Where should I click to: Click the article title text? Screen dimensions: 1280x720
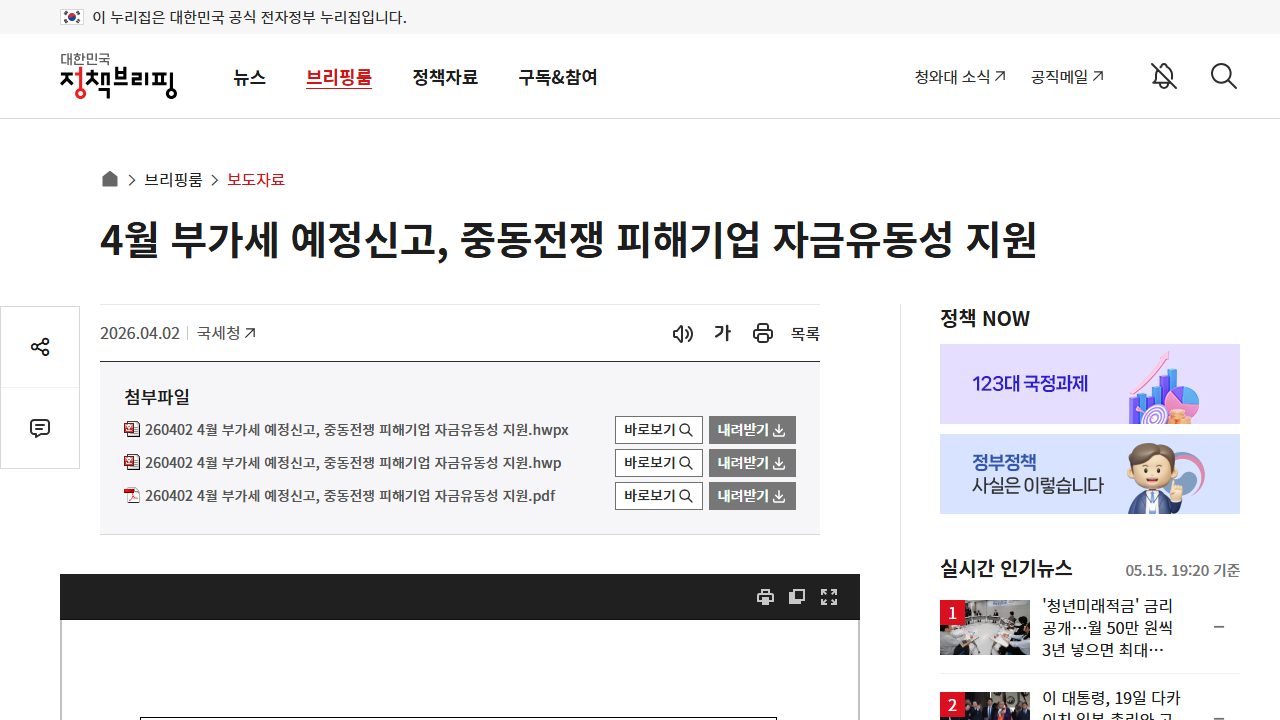569,240
